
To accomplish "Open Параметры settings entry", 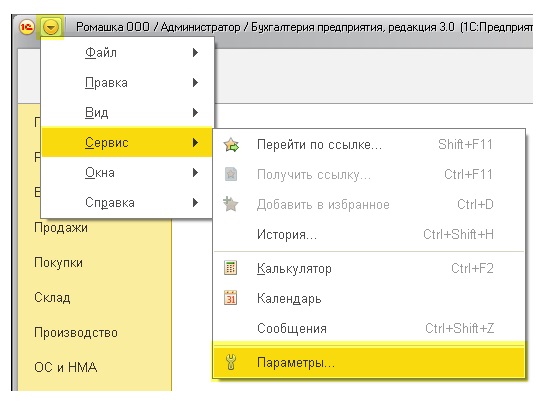I will 369,363.
